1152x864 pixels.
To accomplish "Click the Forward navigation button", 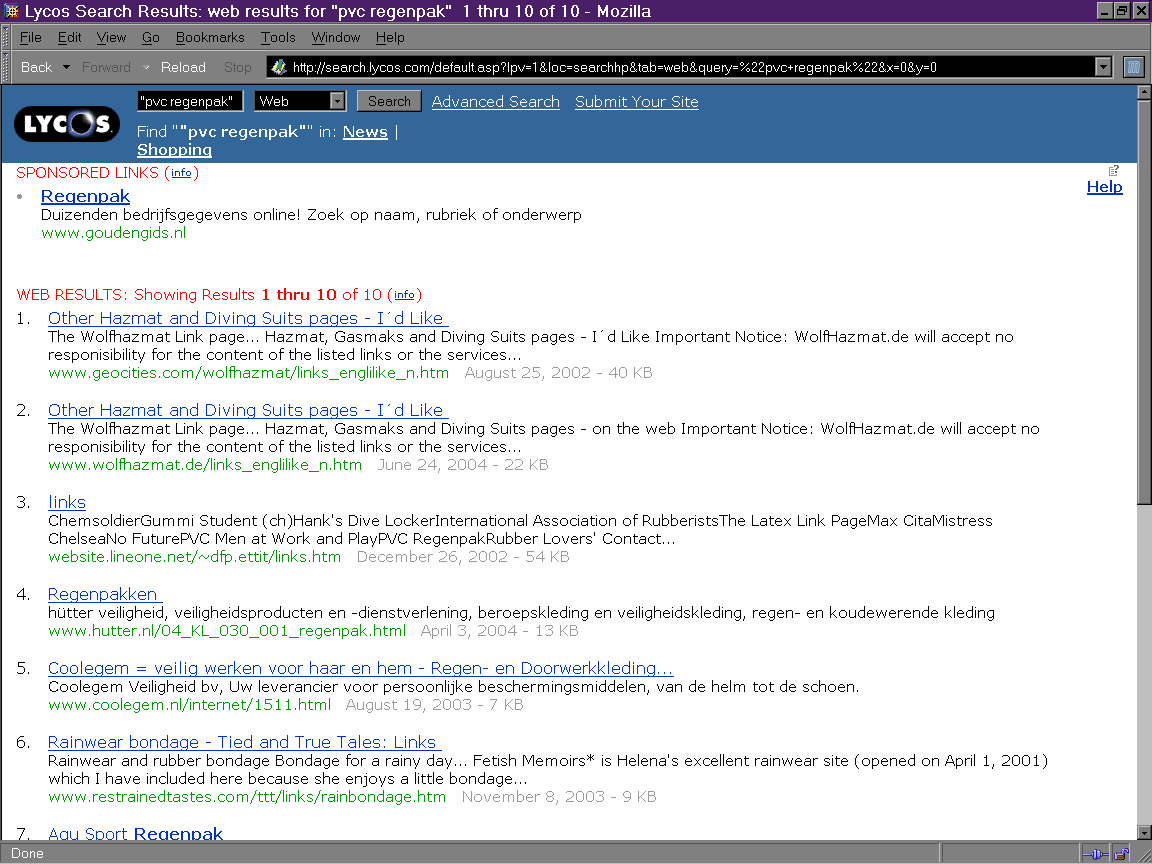I will (107, 67).
